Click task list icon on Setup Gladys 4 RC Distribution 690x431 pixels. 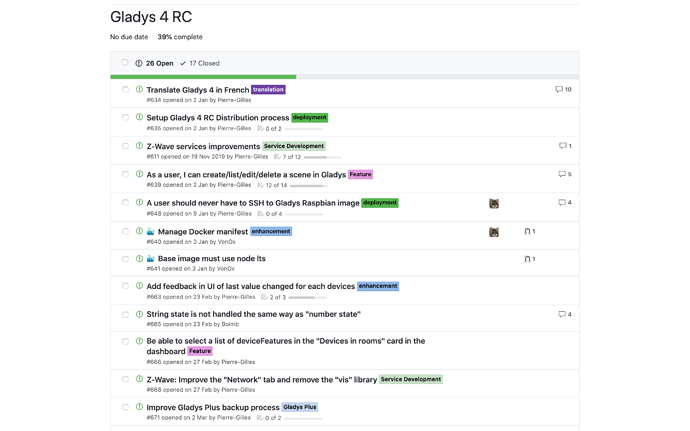tap(260, 129)
